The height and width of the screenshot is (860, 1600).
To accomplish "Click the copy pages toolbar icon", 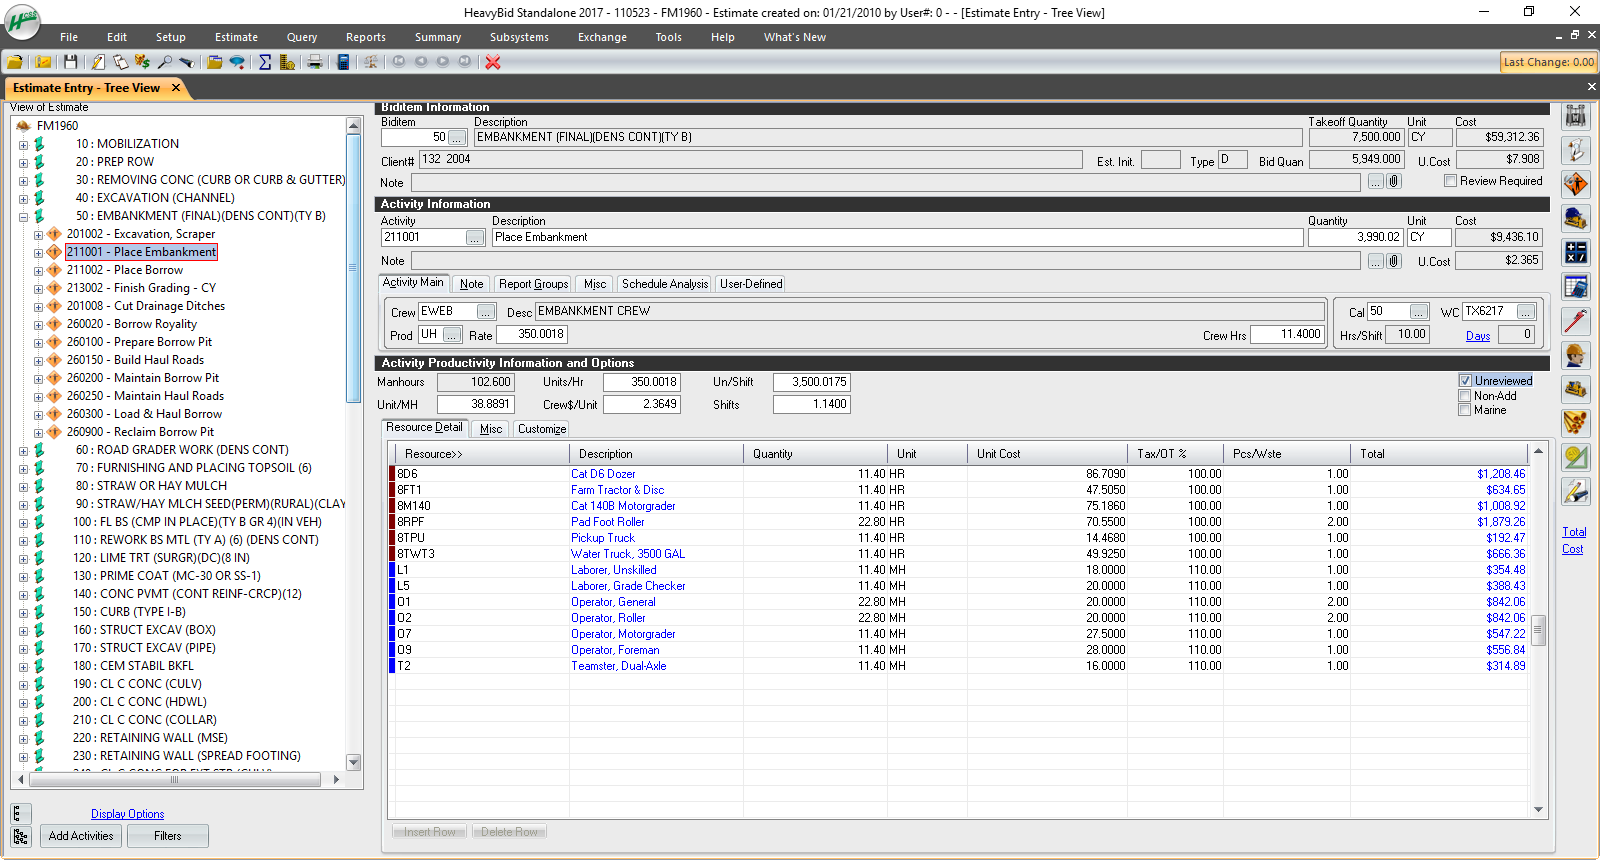I will click(120, 62).
